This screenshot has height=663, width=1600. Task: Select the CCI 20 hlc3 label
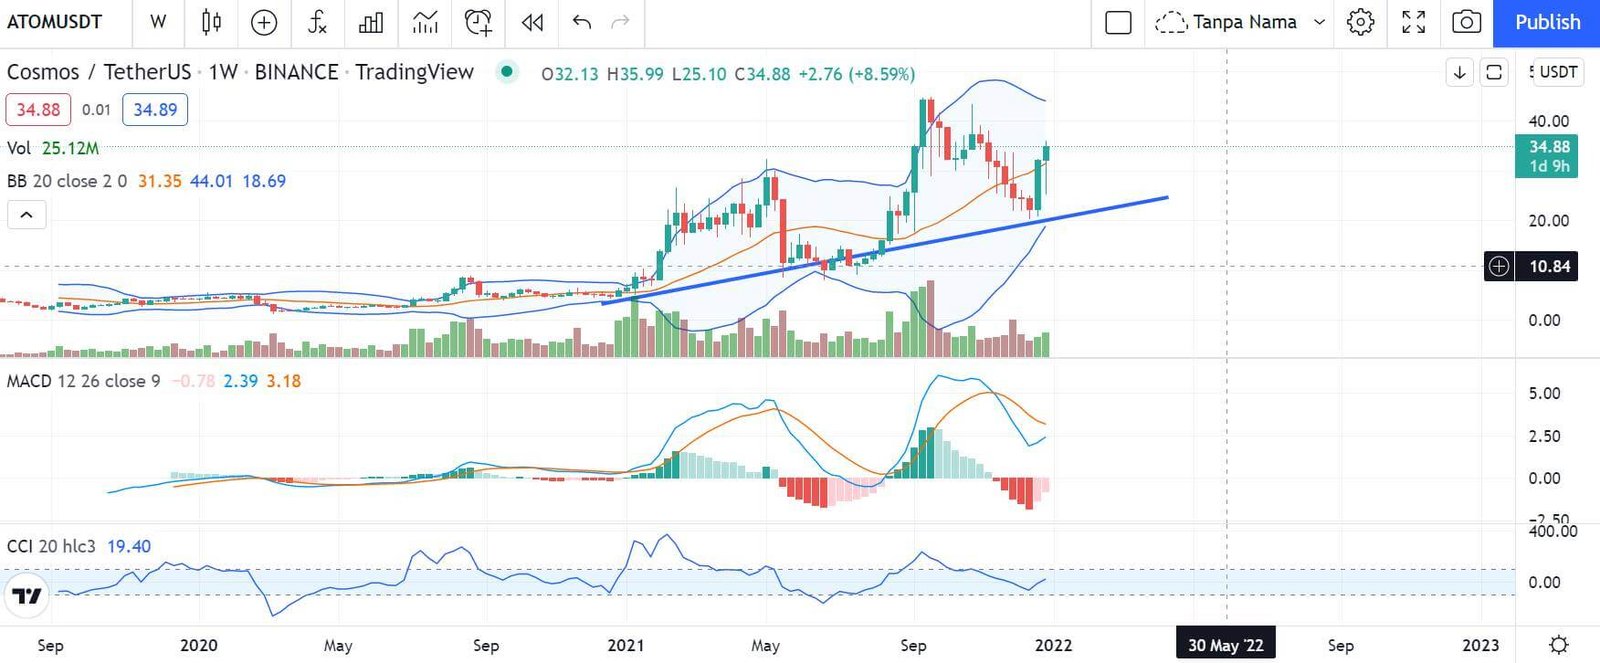click(51, 546)
